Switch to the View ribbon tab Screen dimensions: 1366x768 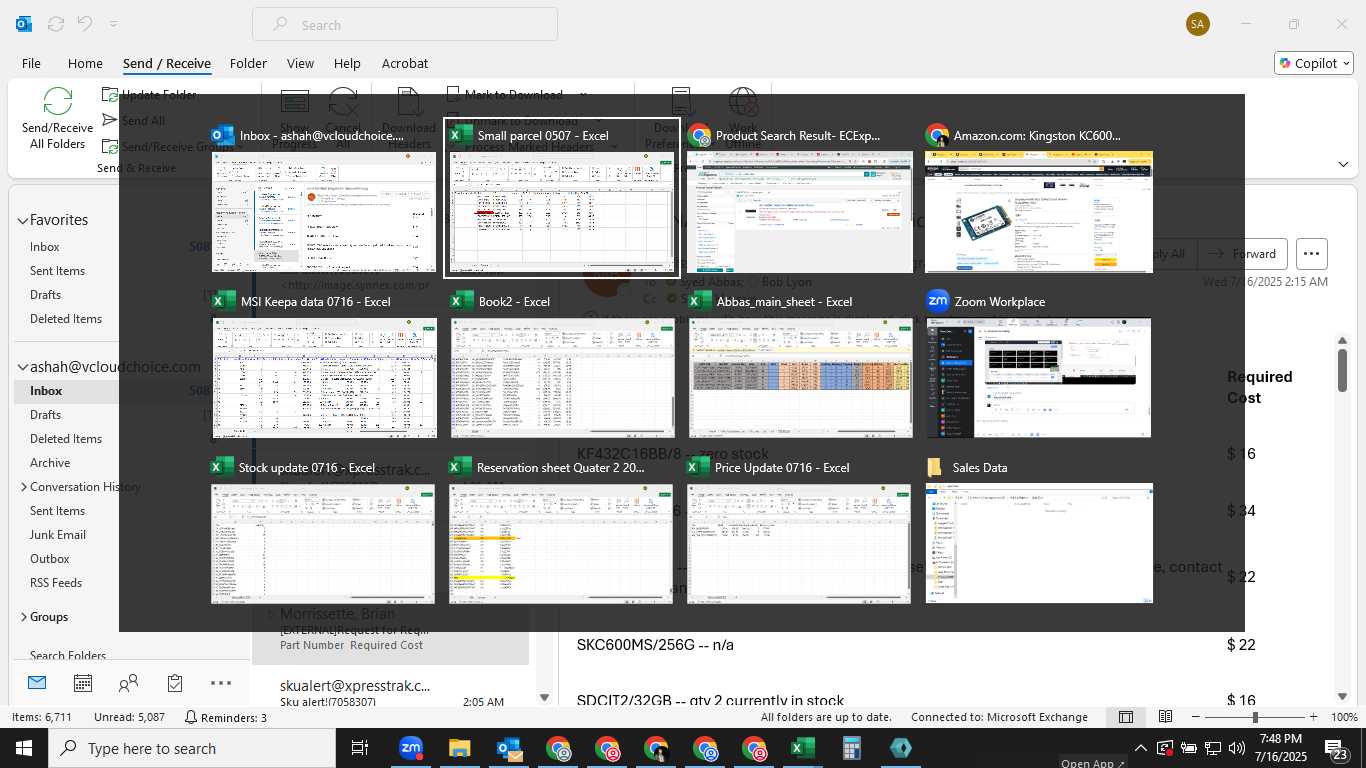(x=300, y=63)
